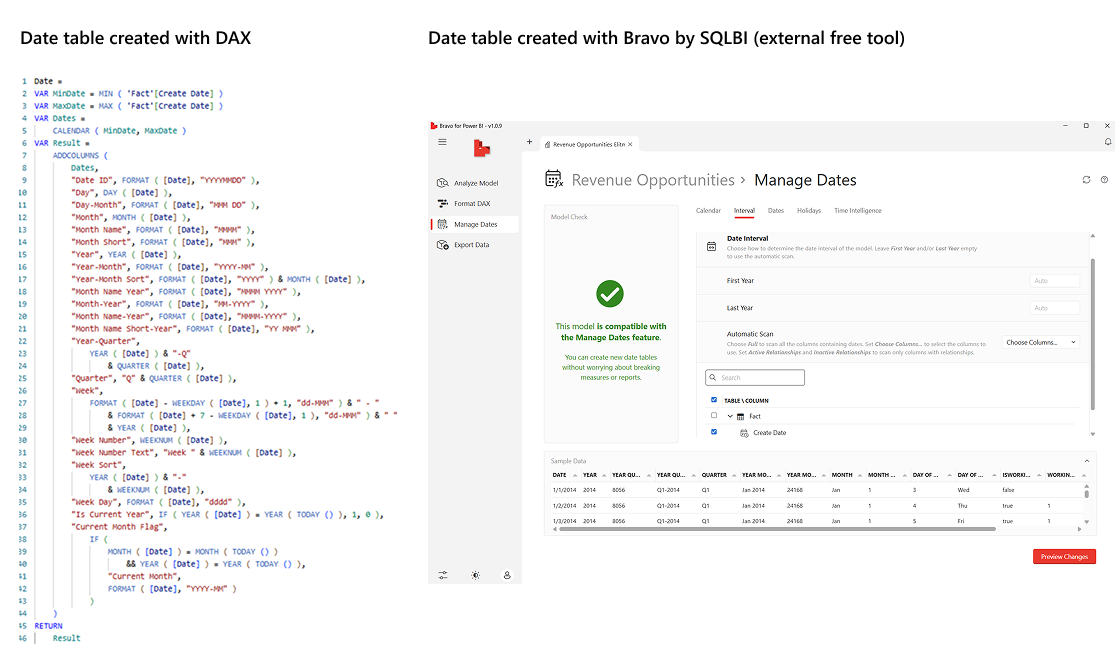The height and width of the screenshot is (669, 1115).
Task: Click the Last Year input field
Action: click(1055, 308)
